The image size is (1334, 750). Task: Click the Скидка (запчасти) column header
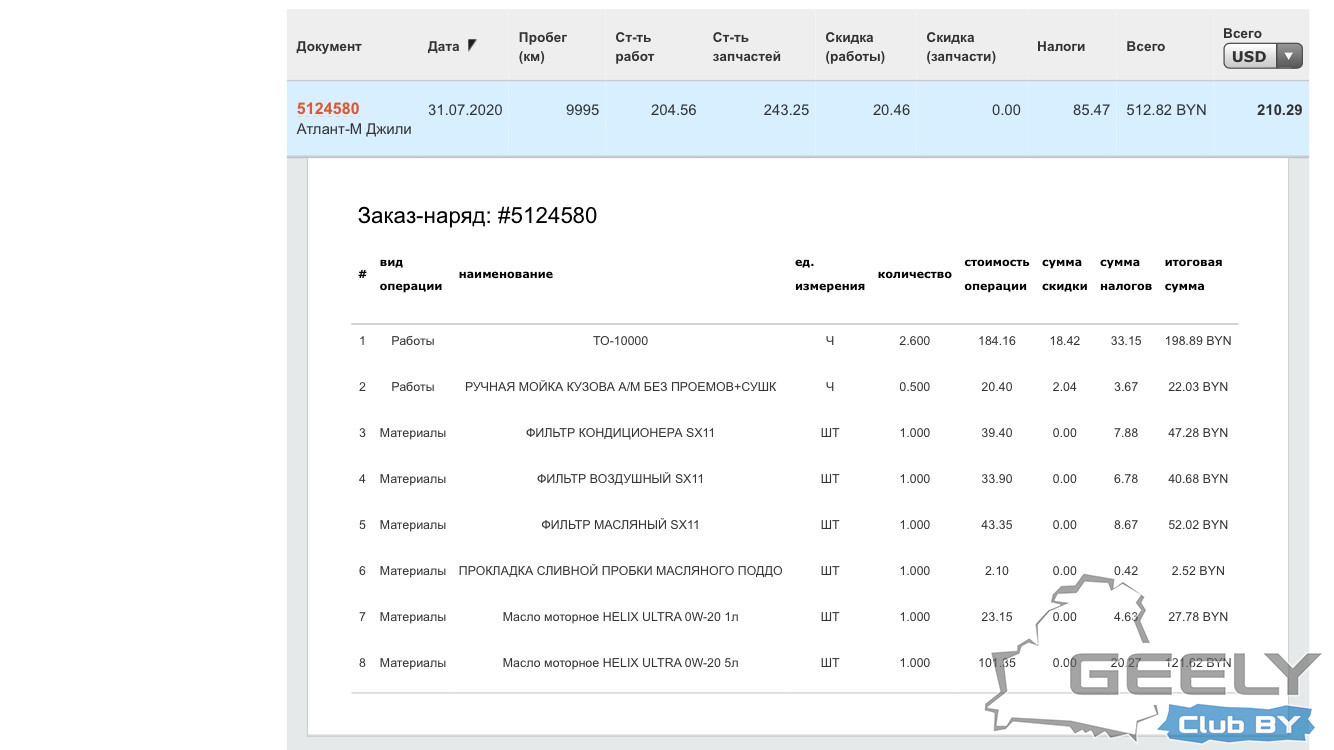coord(961,46)
